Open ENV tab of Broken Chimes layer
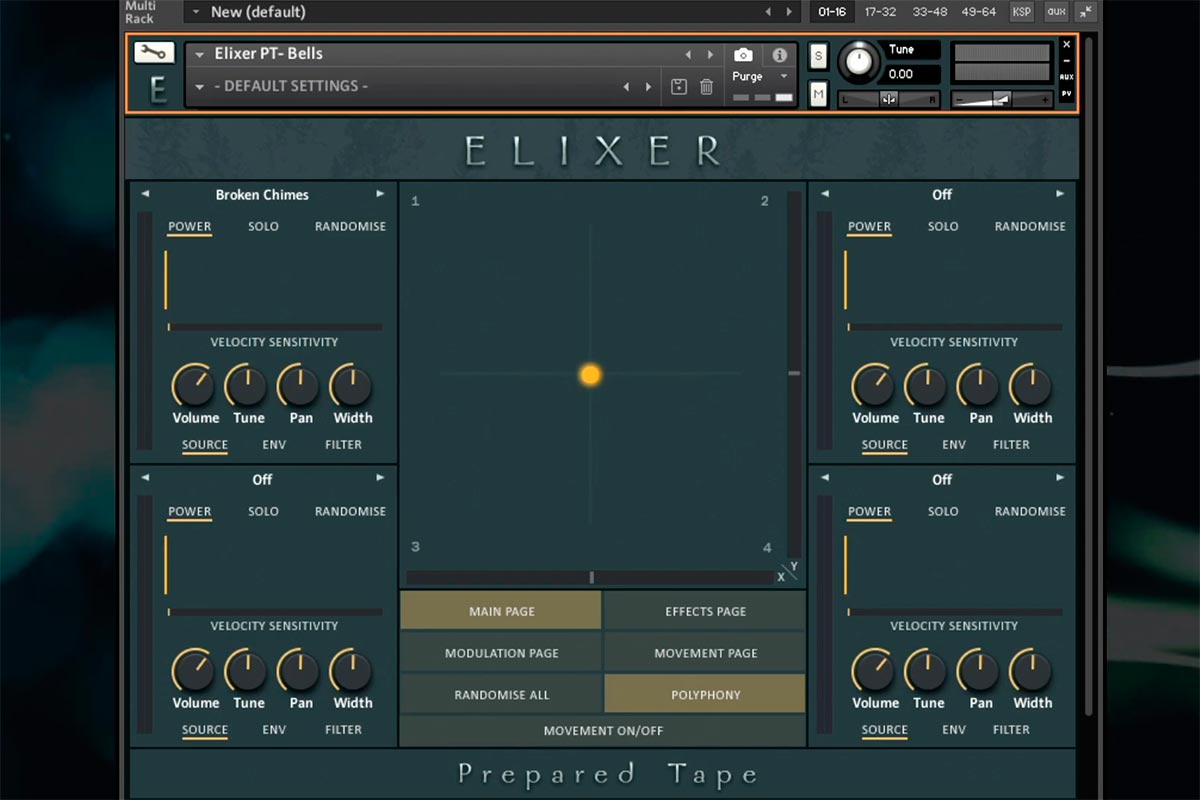 (274, 445)
